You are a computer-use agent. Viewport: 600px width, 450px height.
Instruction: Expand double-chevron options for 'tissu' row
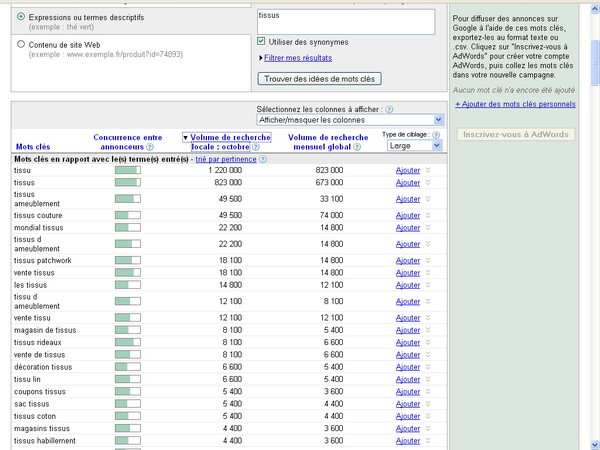click(429, 171)
